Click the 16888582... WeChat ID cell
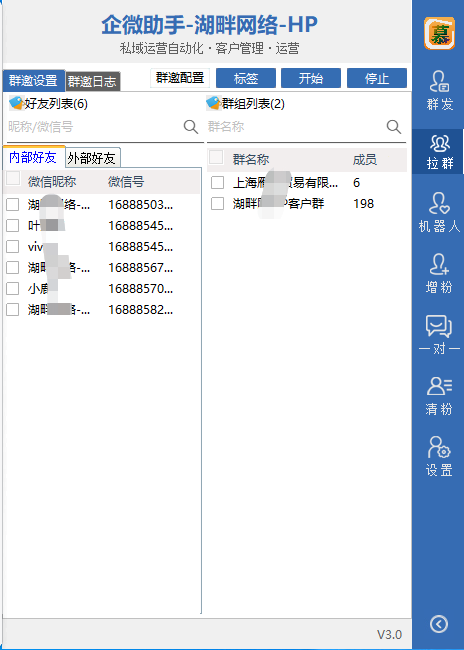Screen dimensions: 464x650 141,310
